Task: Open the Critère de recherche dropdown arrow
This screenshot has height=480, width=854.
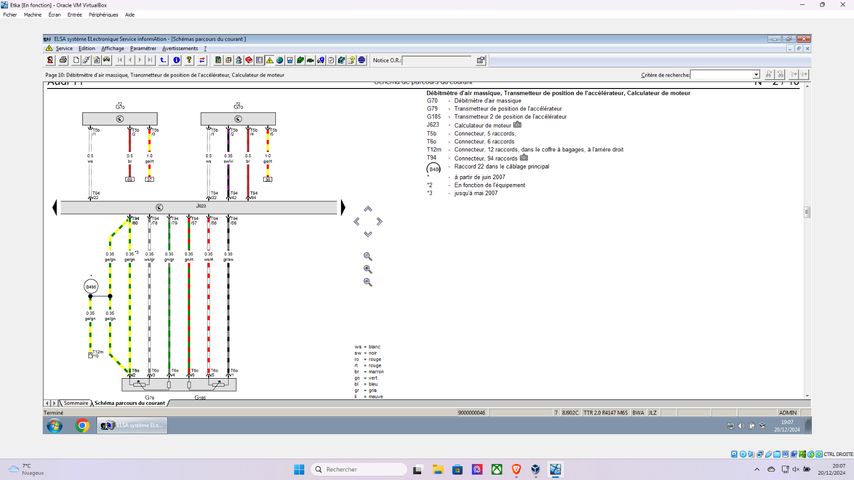Action: click(x=756, y=75)
